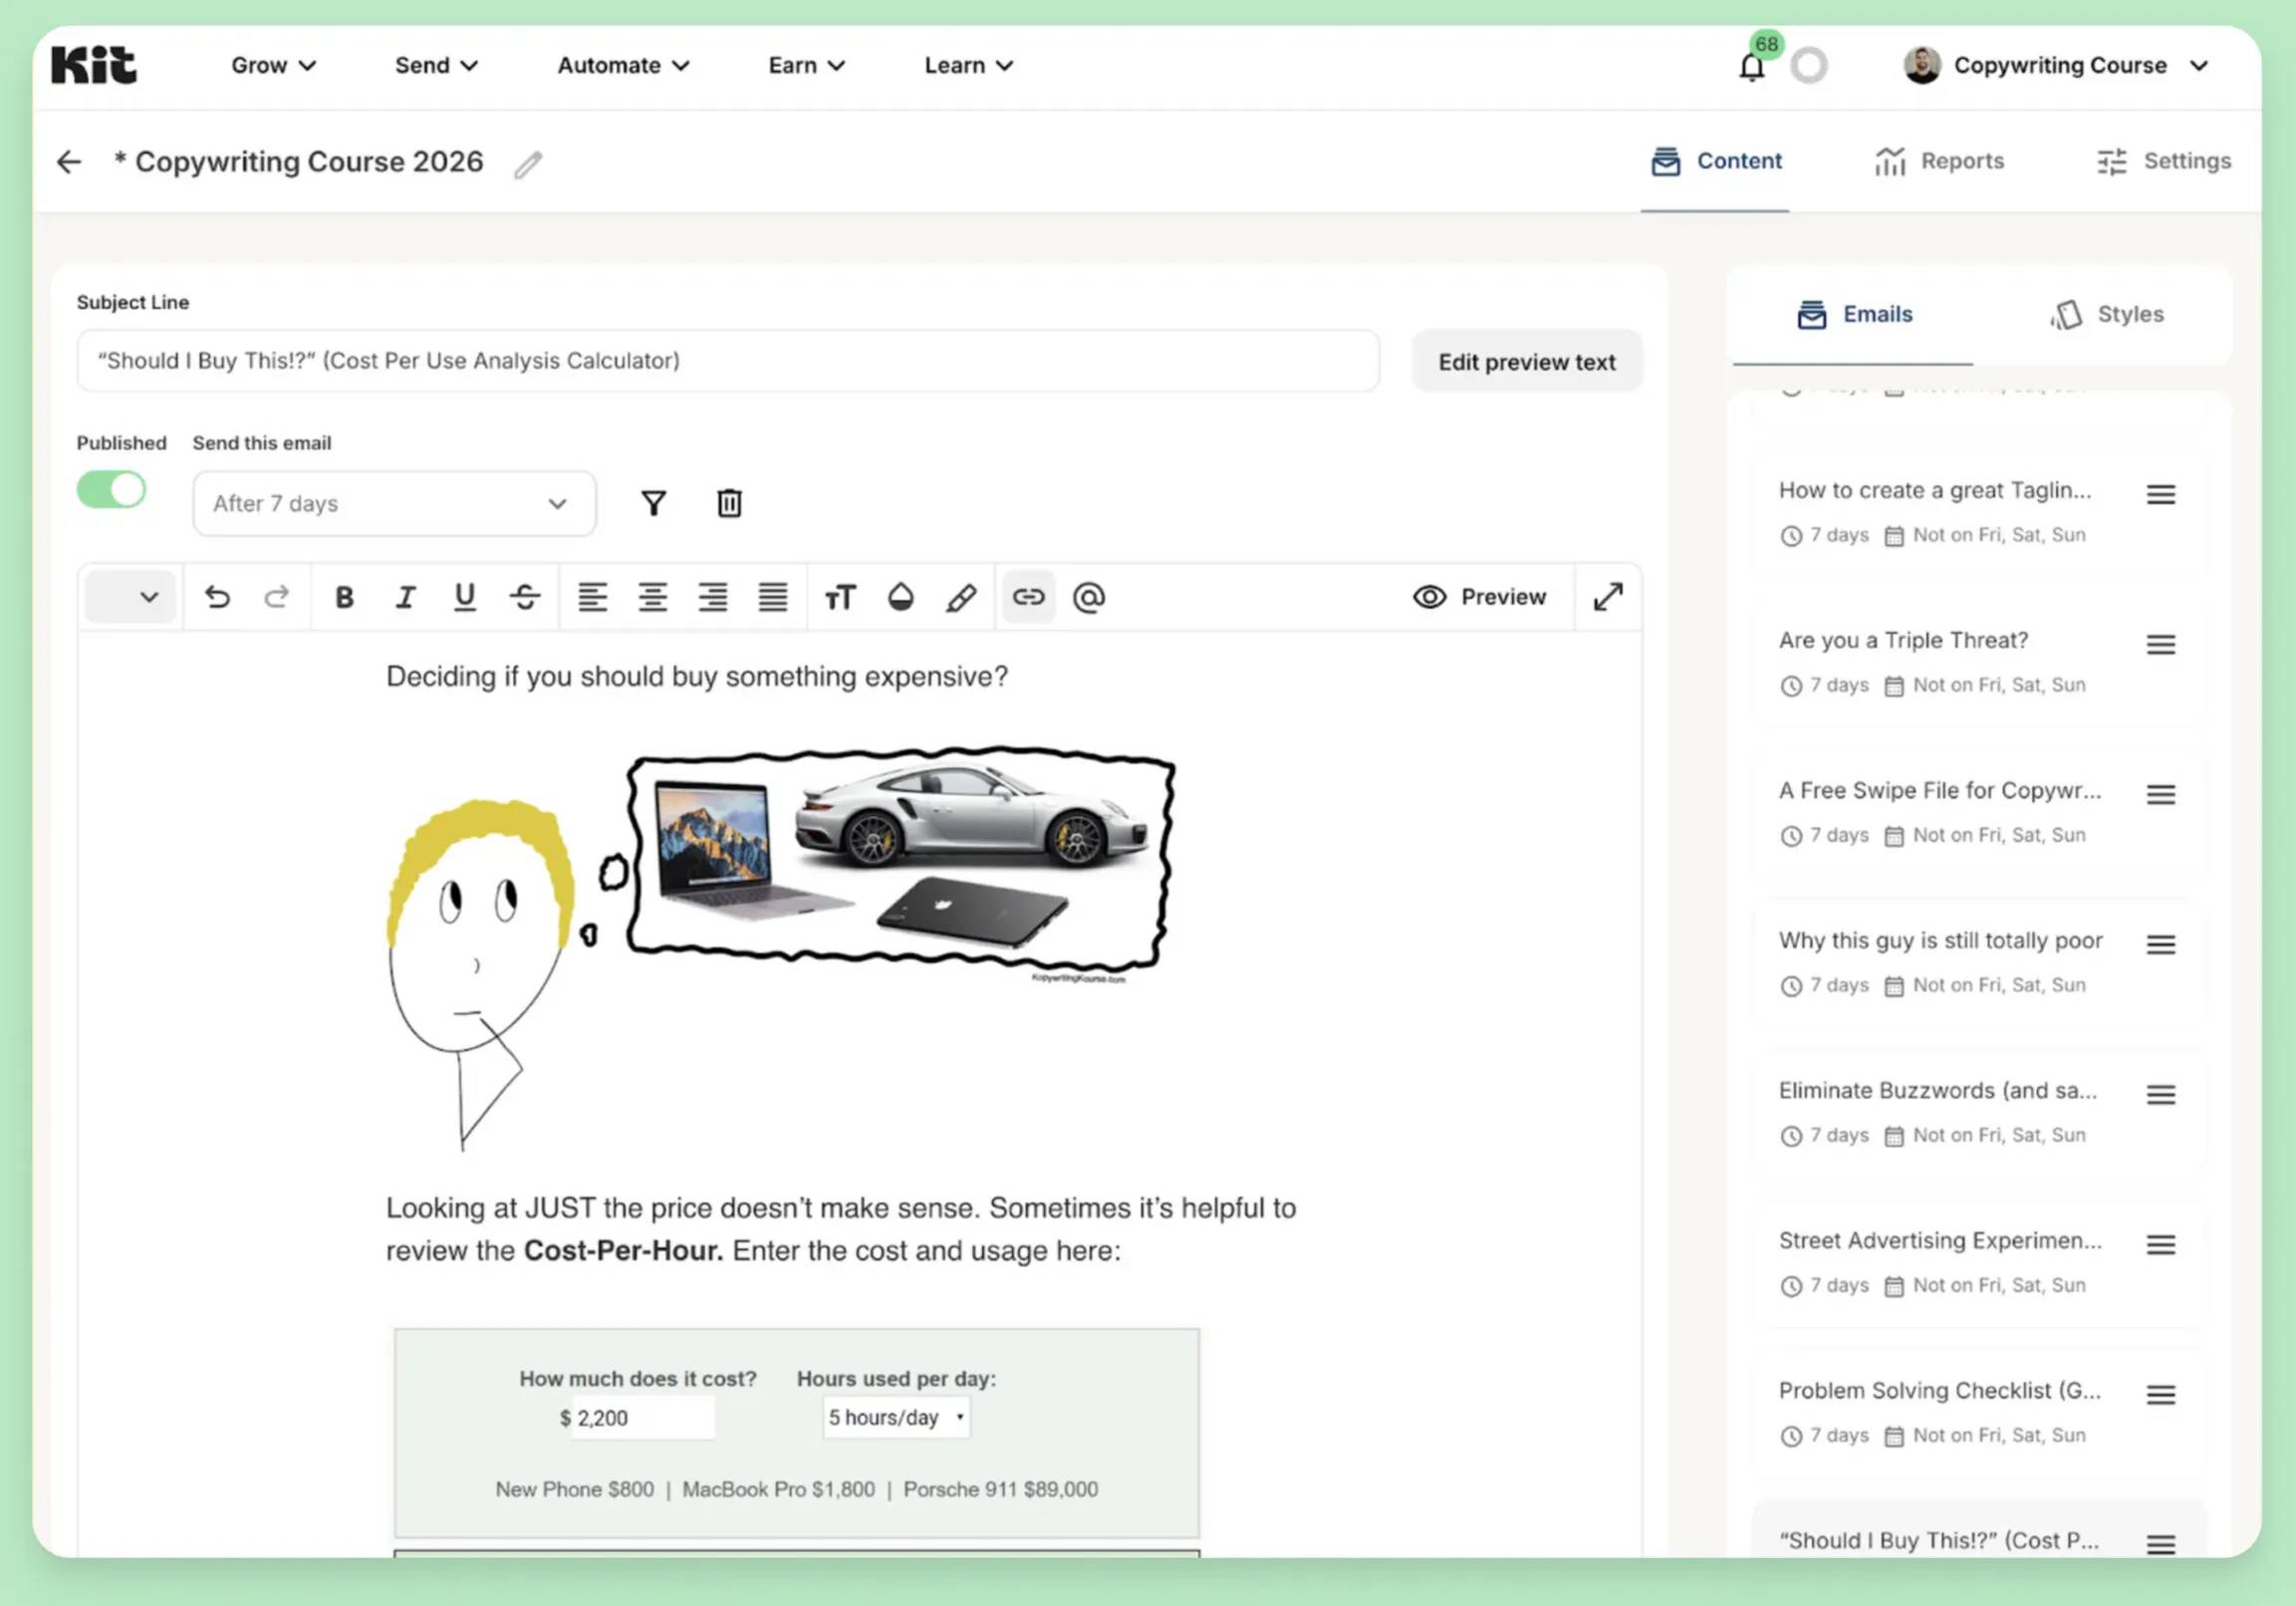Click the strikethrough formatting icon
2296x1606 pixels.
pos(525,597)
